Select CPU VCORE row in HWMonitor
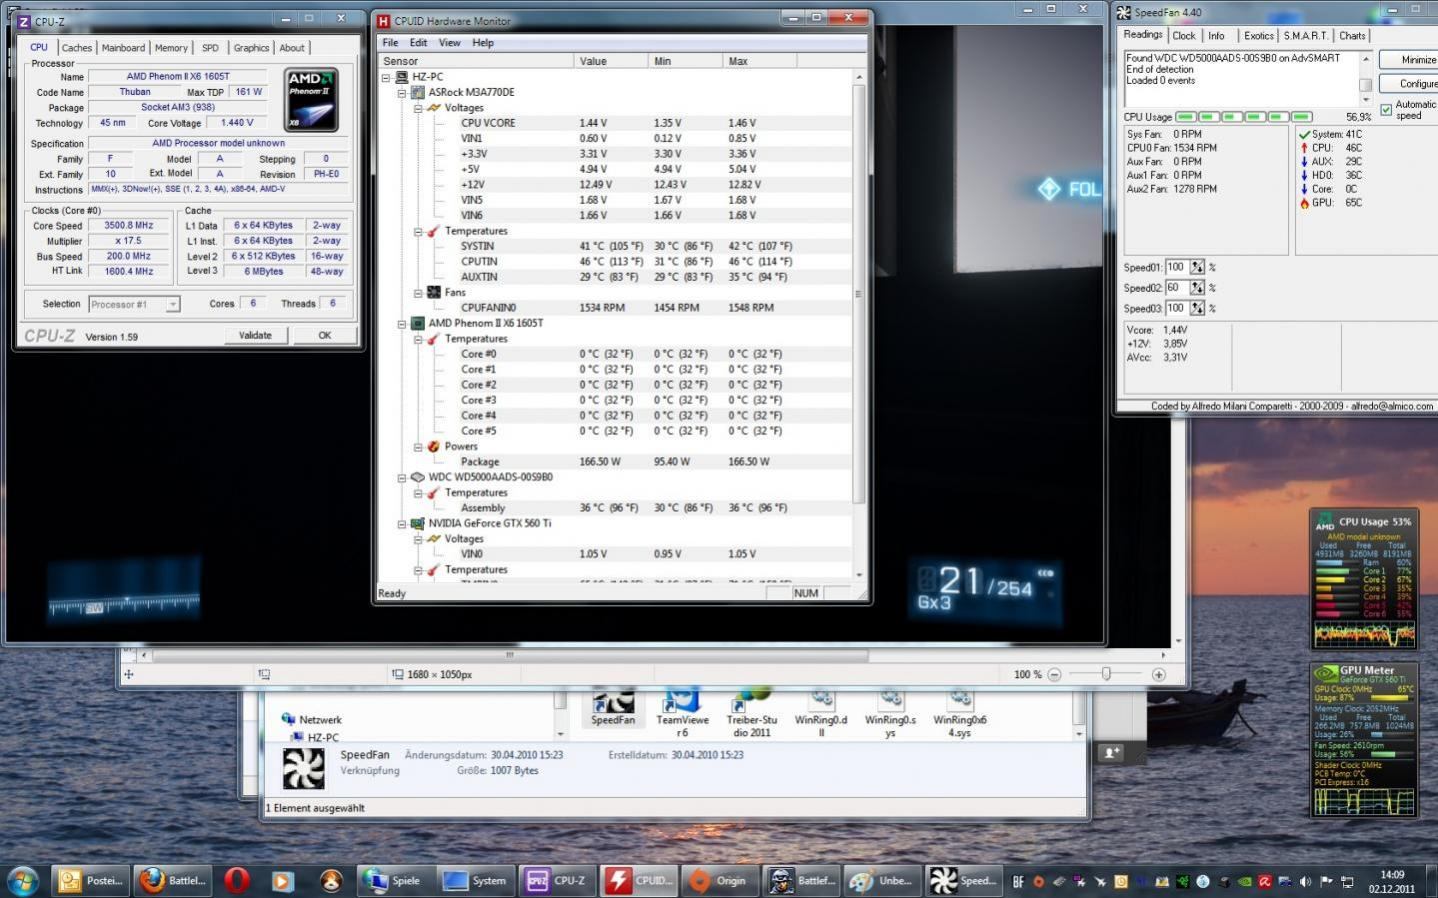1438x898 pixels. click(615, 123)
